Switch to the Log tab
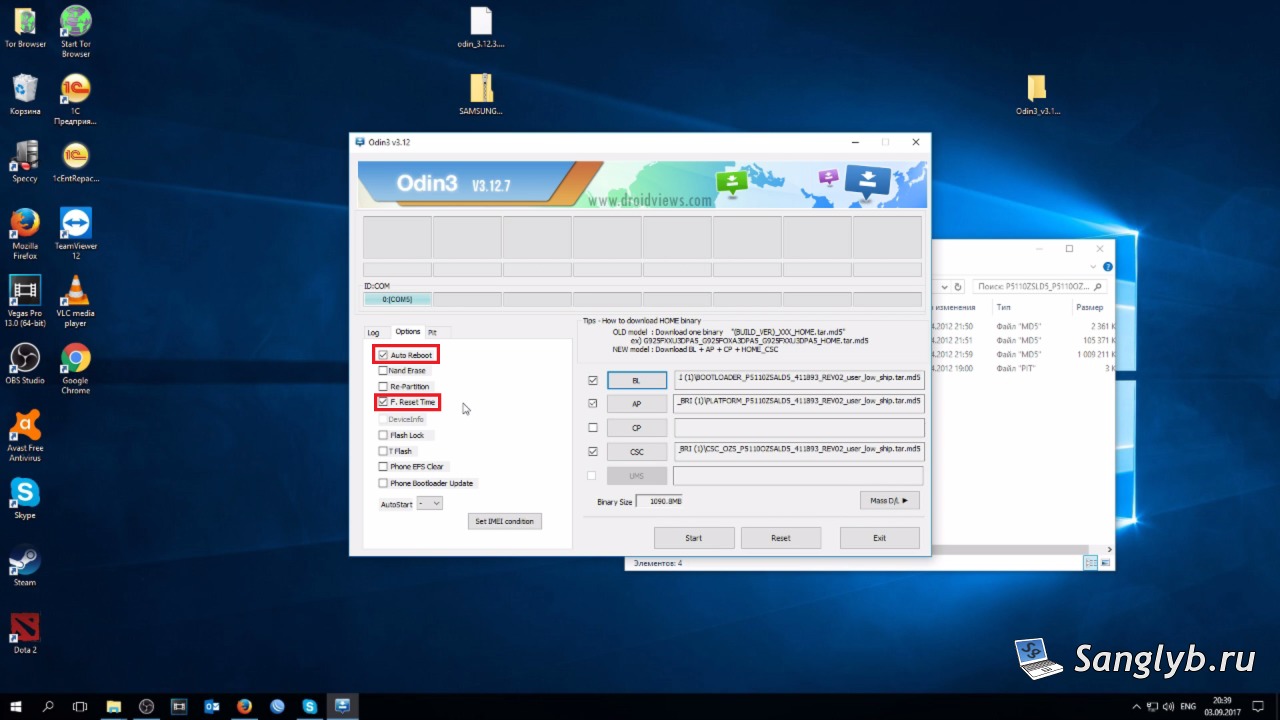 (x=373, y=332)
